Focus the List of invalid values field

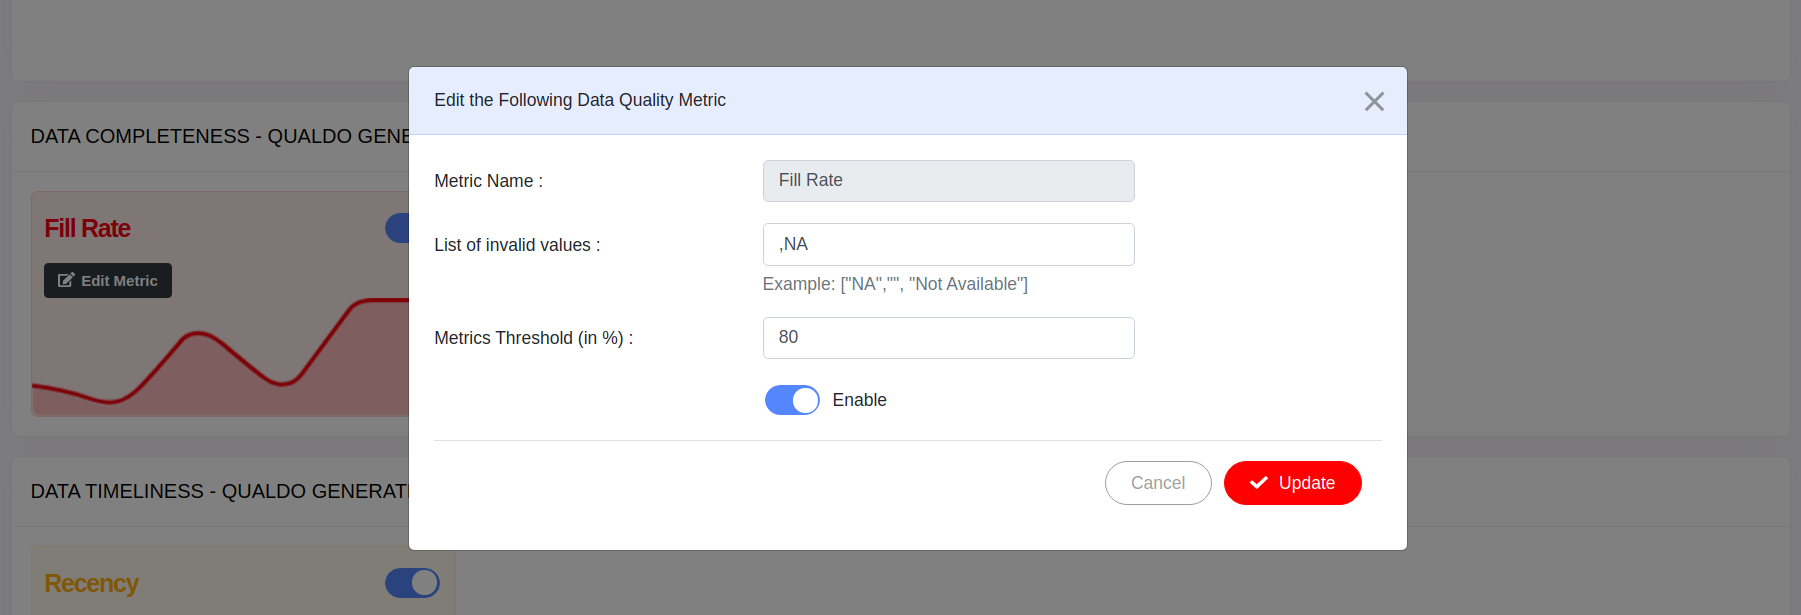[948, 245]
